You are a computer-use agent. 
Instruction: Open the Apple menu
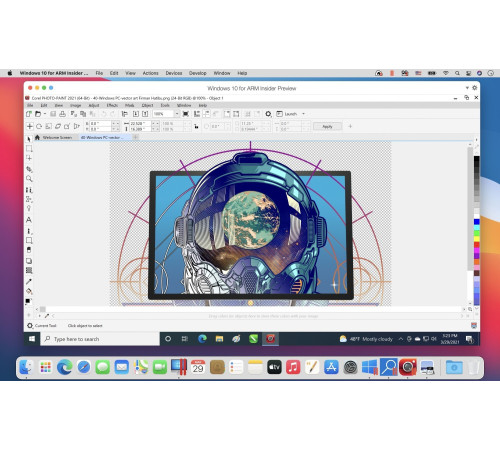(10, 73)
